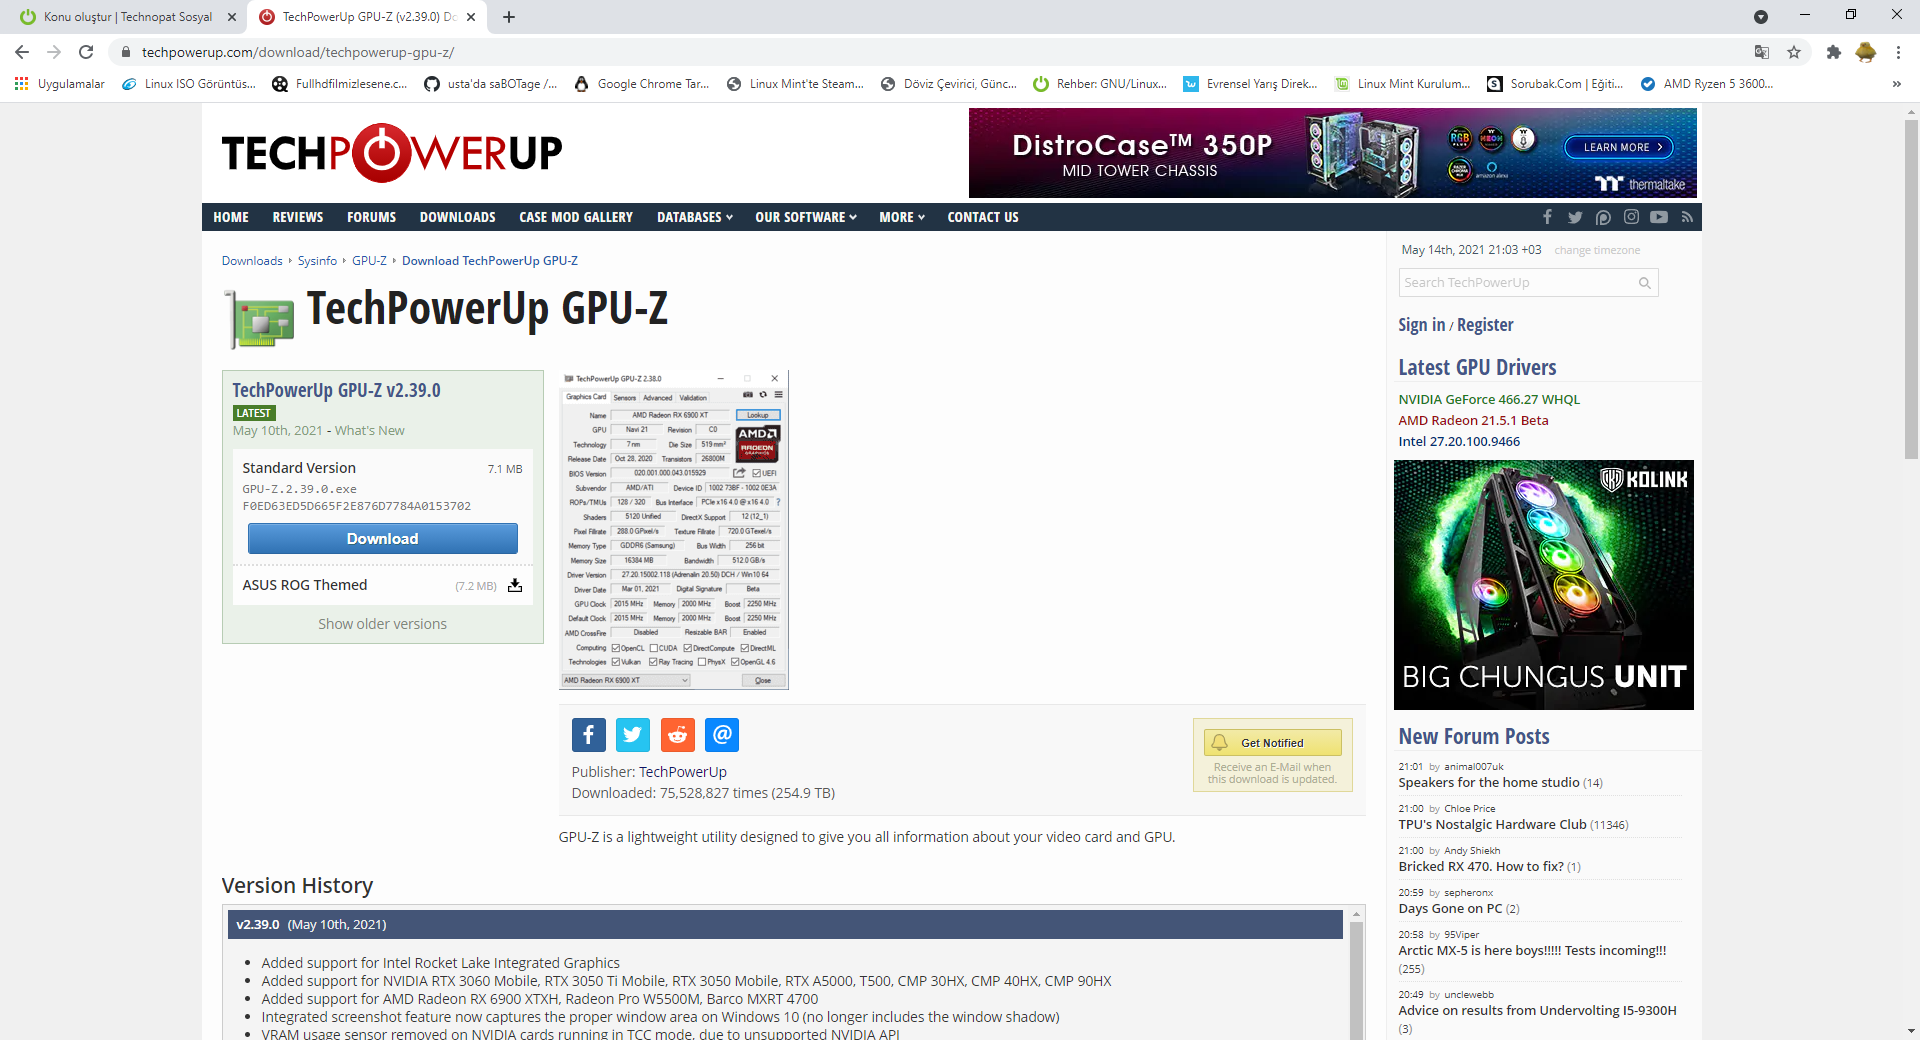Show hidden bookmarks with the chevron
Viewport: 1920px width, 1040px height.
coord(1897,84)
